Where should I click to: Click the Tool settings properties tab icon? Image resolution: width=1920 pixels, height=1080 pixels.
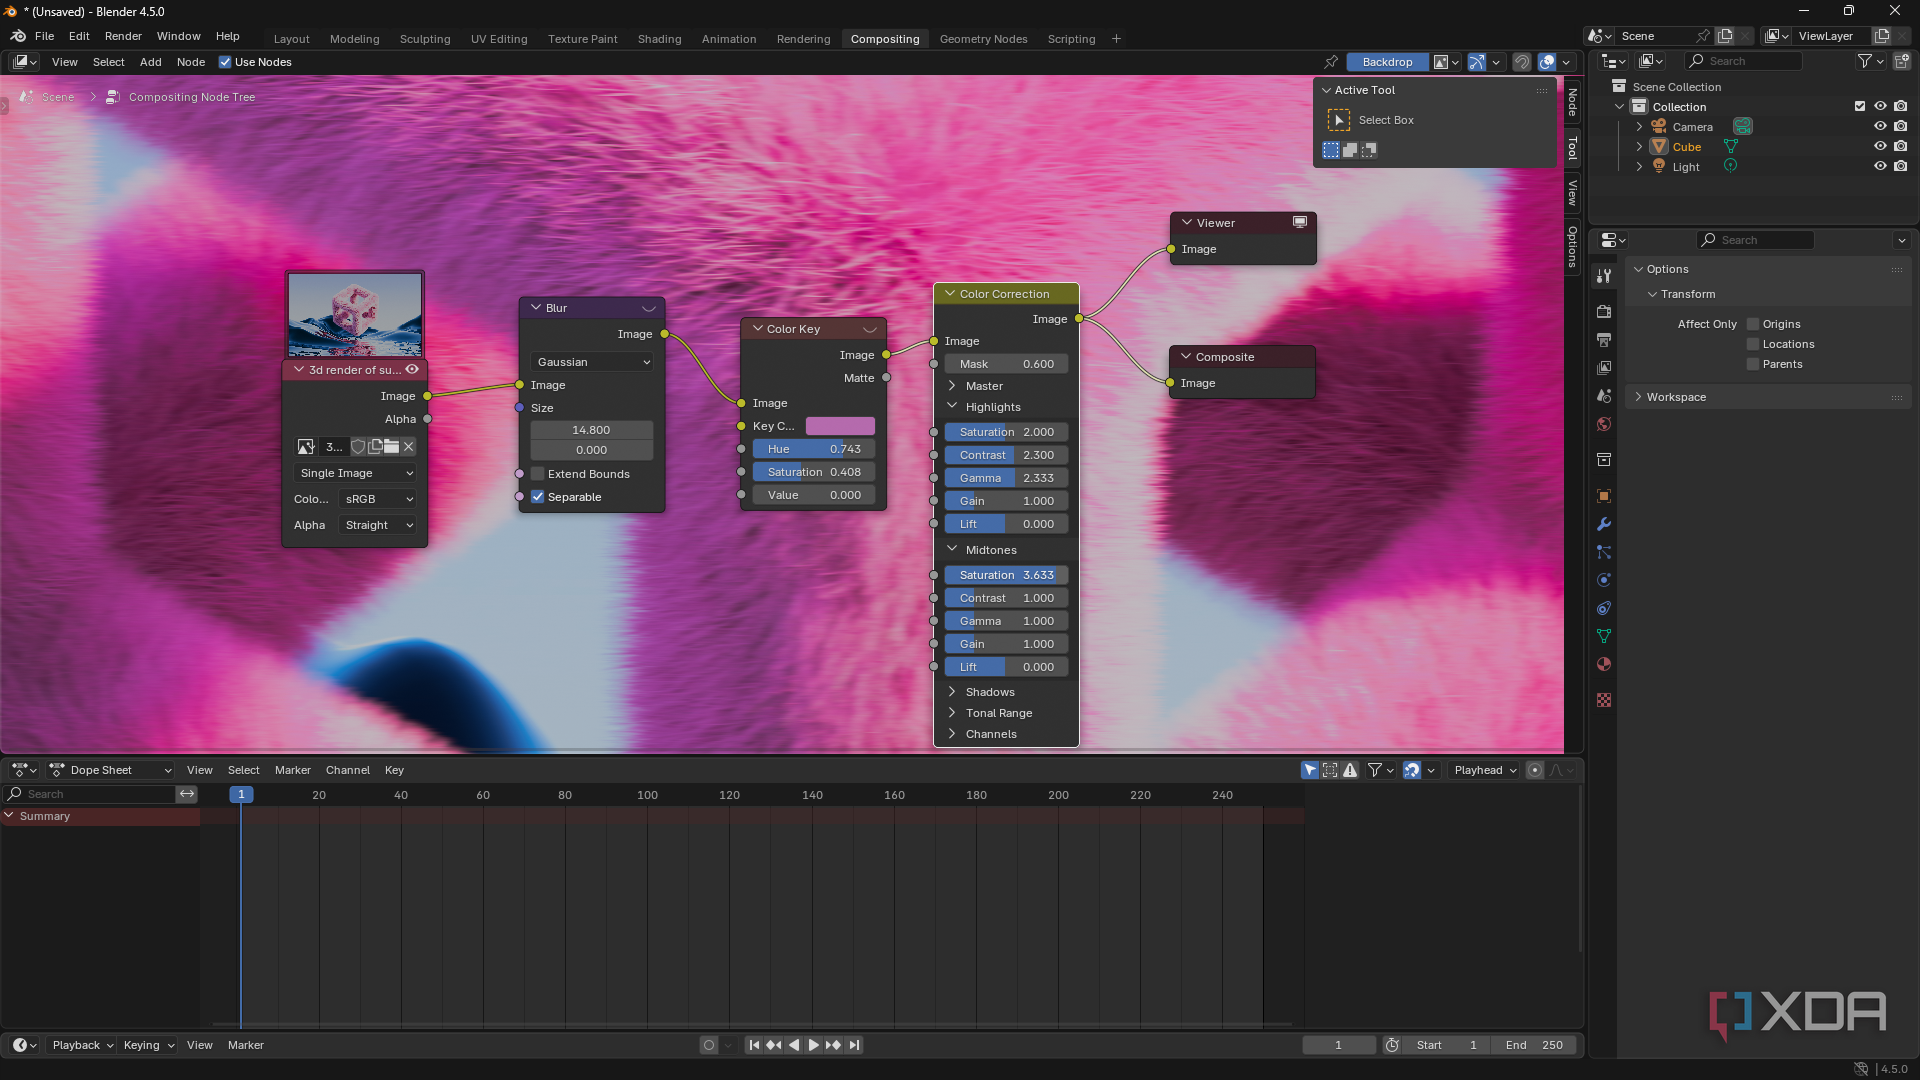point(1604,276)
